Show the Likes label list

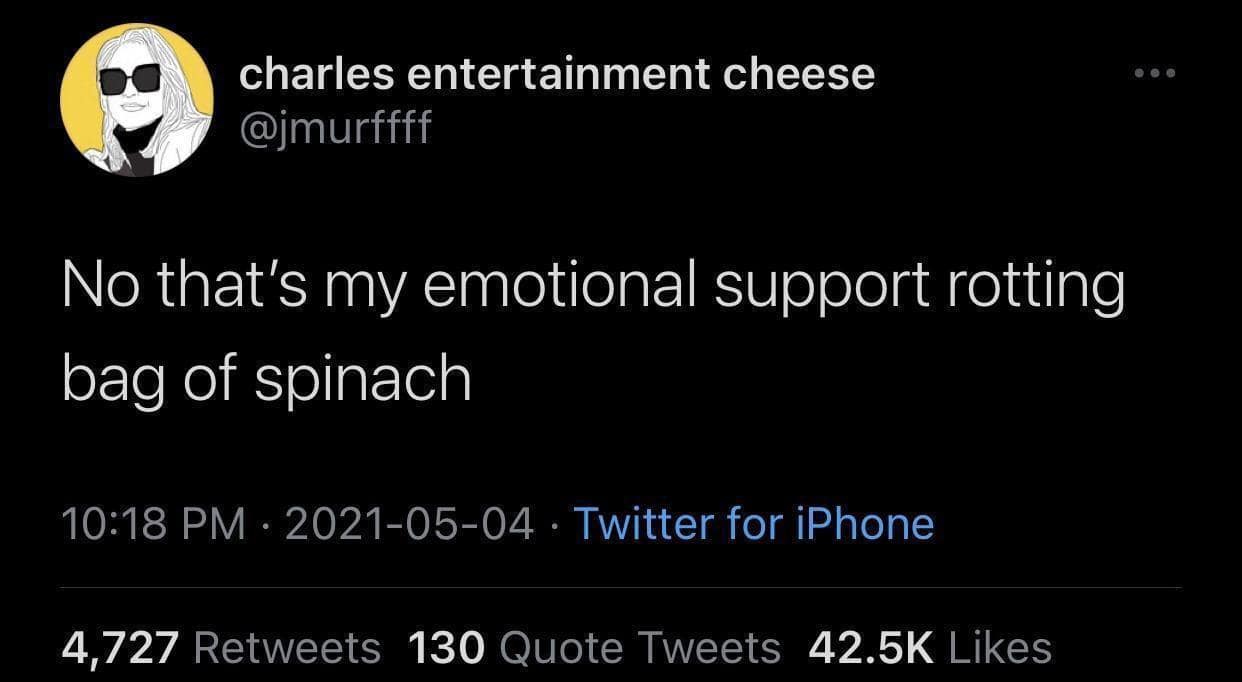998,647
